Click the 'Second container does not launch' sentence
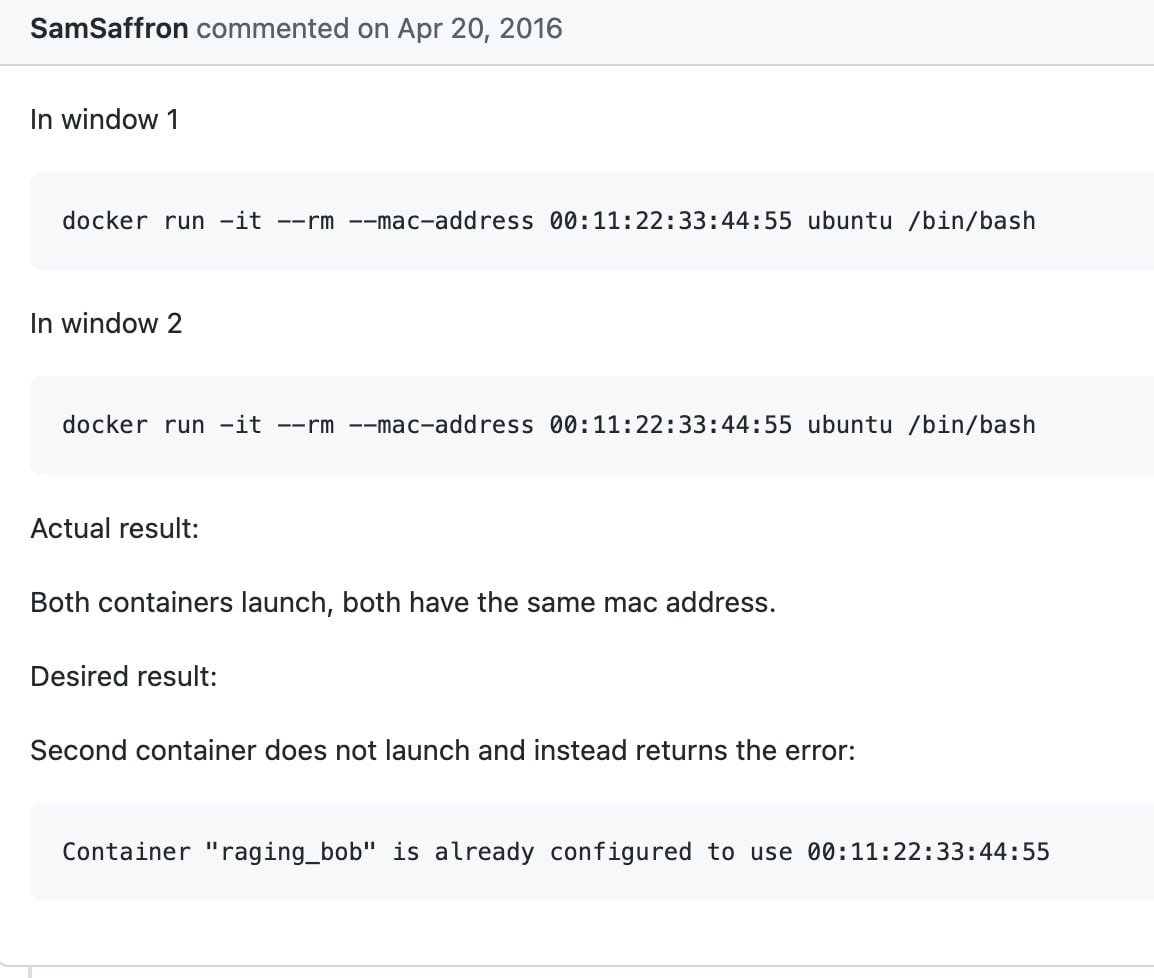1154x978 pixels. tap(443, 751)
